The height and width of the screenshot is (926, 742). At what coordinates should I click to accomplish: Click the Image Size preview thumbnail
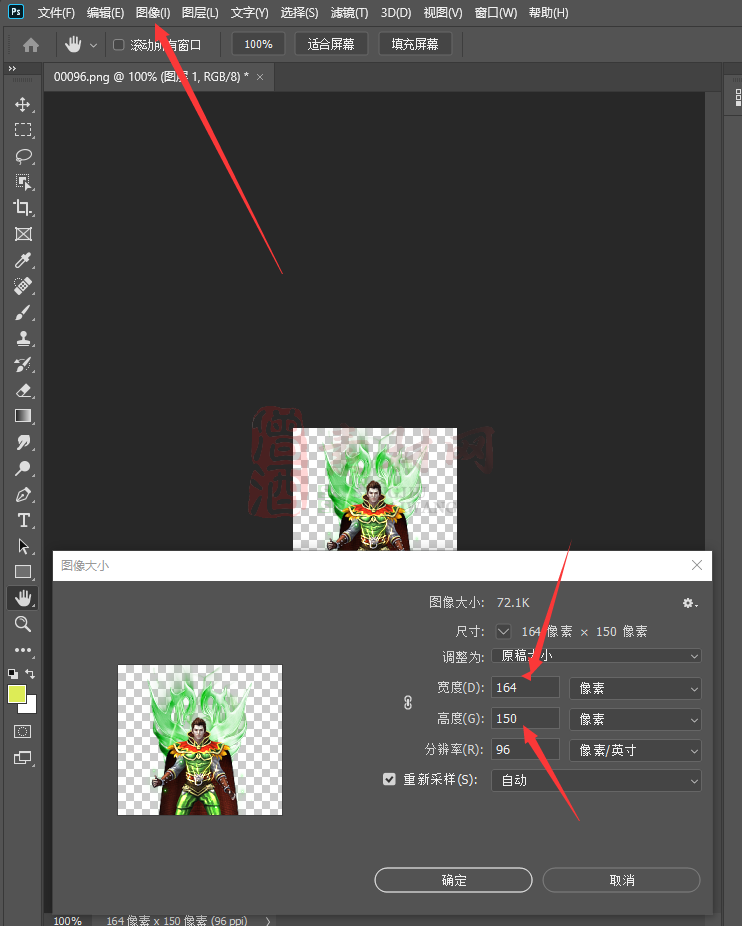200,740
